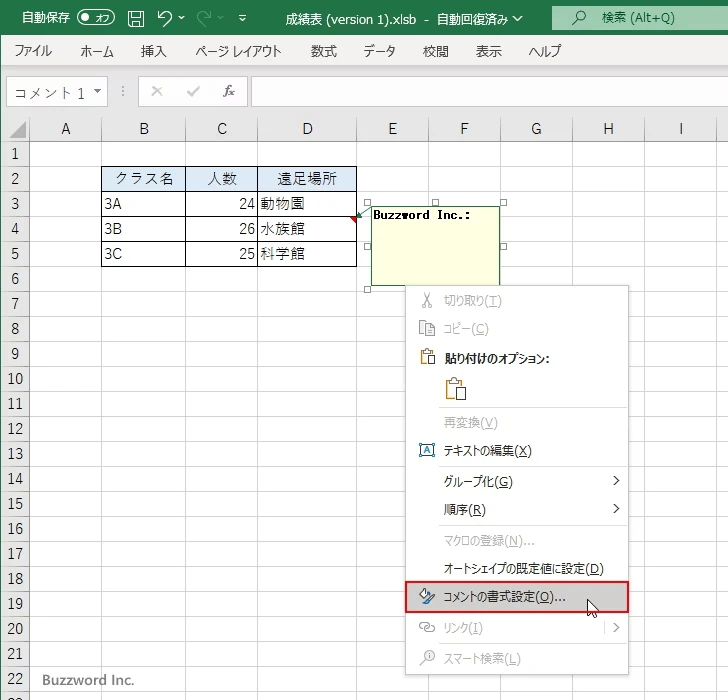Switch to the 校閲 tab
728x700 pixels.
coord(436,51)
